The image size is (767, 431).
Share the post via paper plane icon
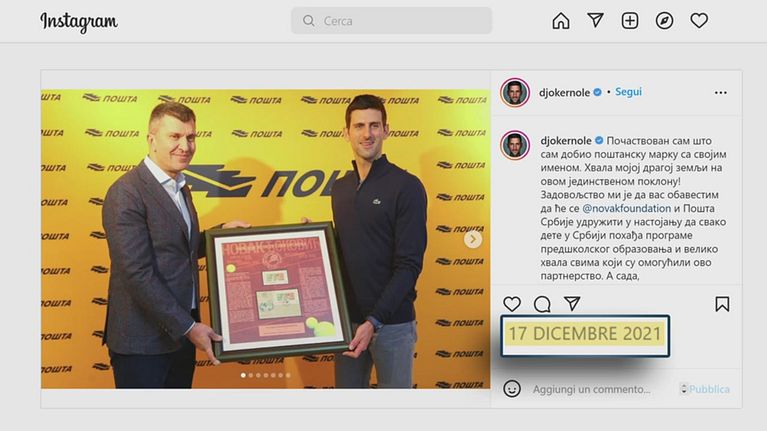point(572,303)
